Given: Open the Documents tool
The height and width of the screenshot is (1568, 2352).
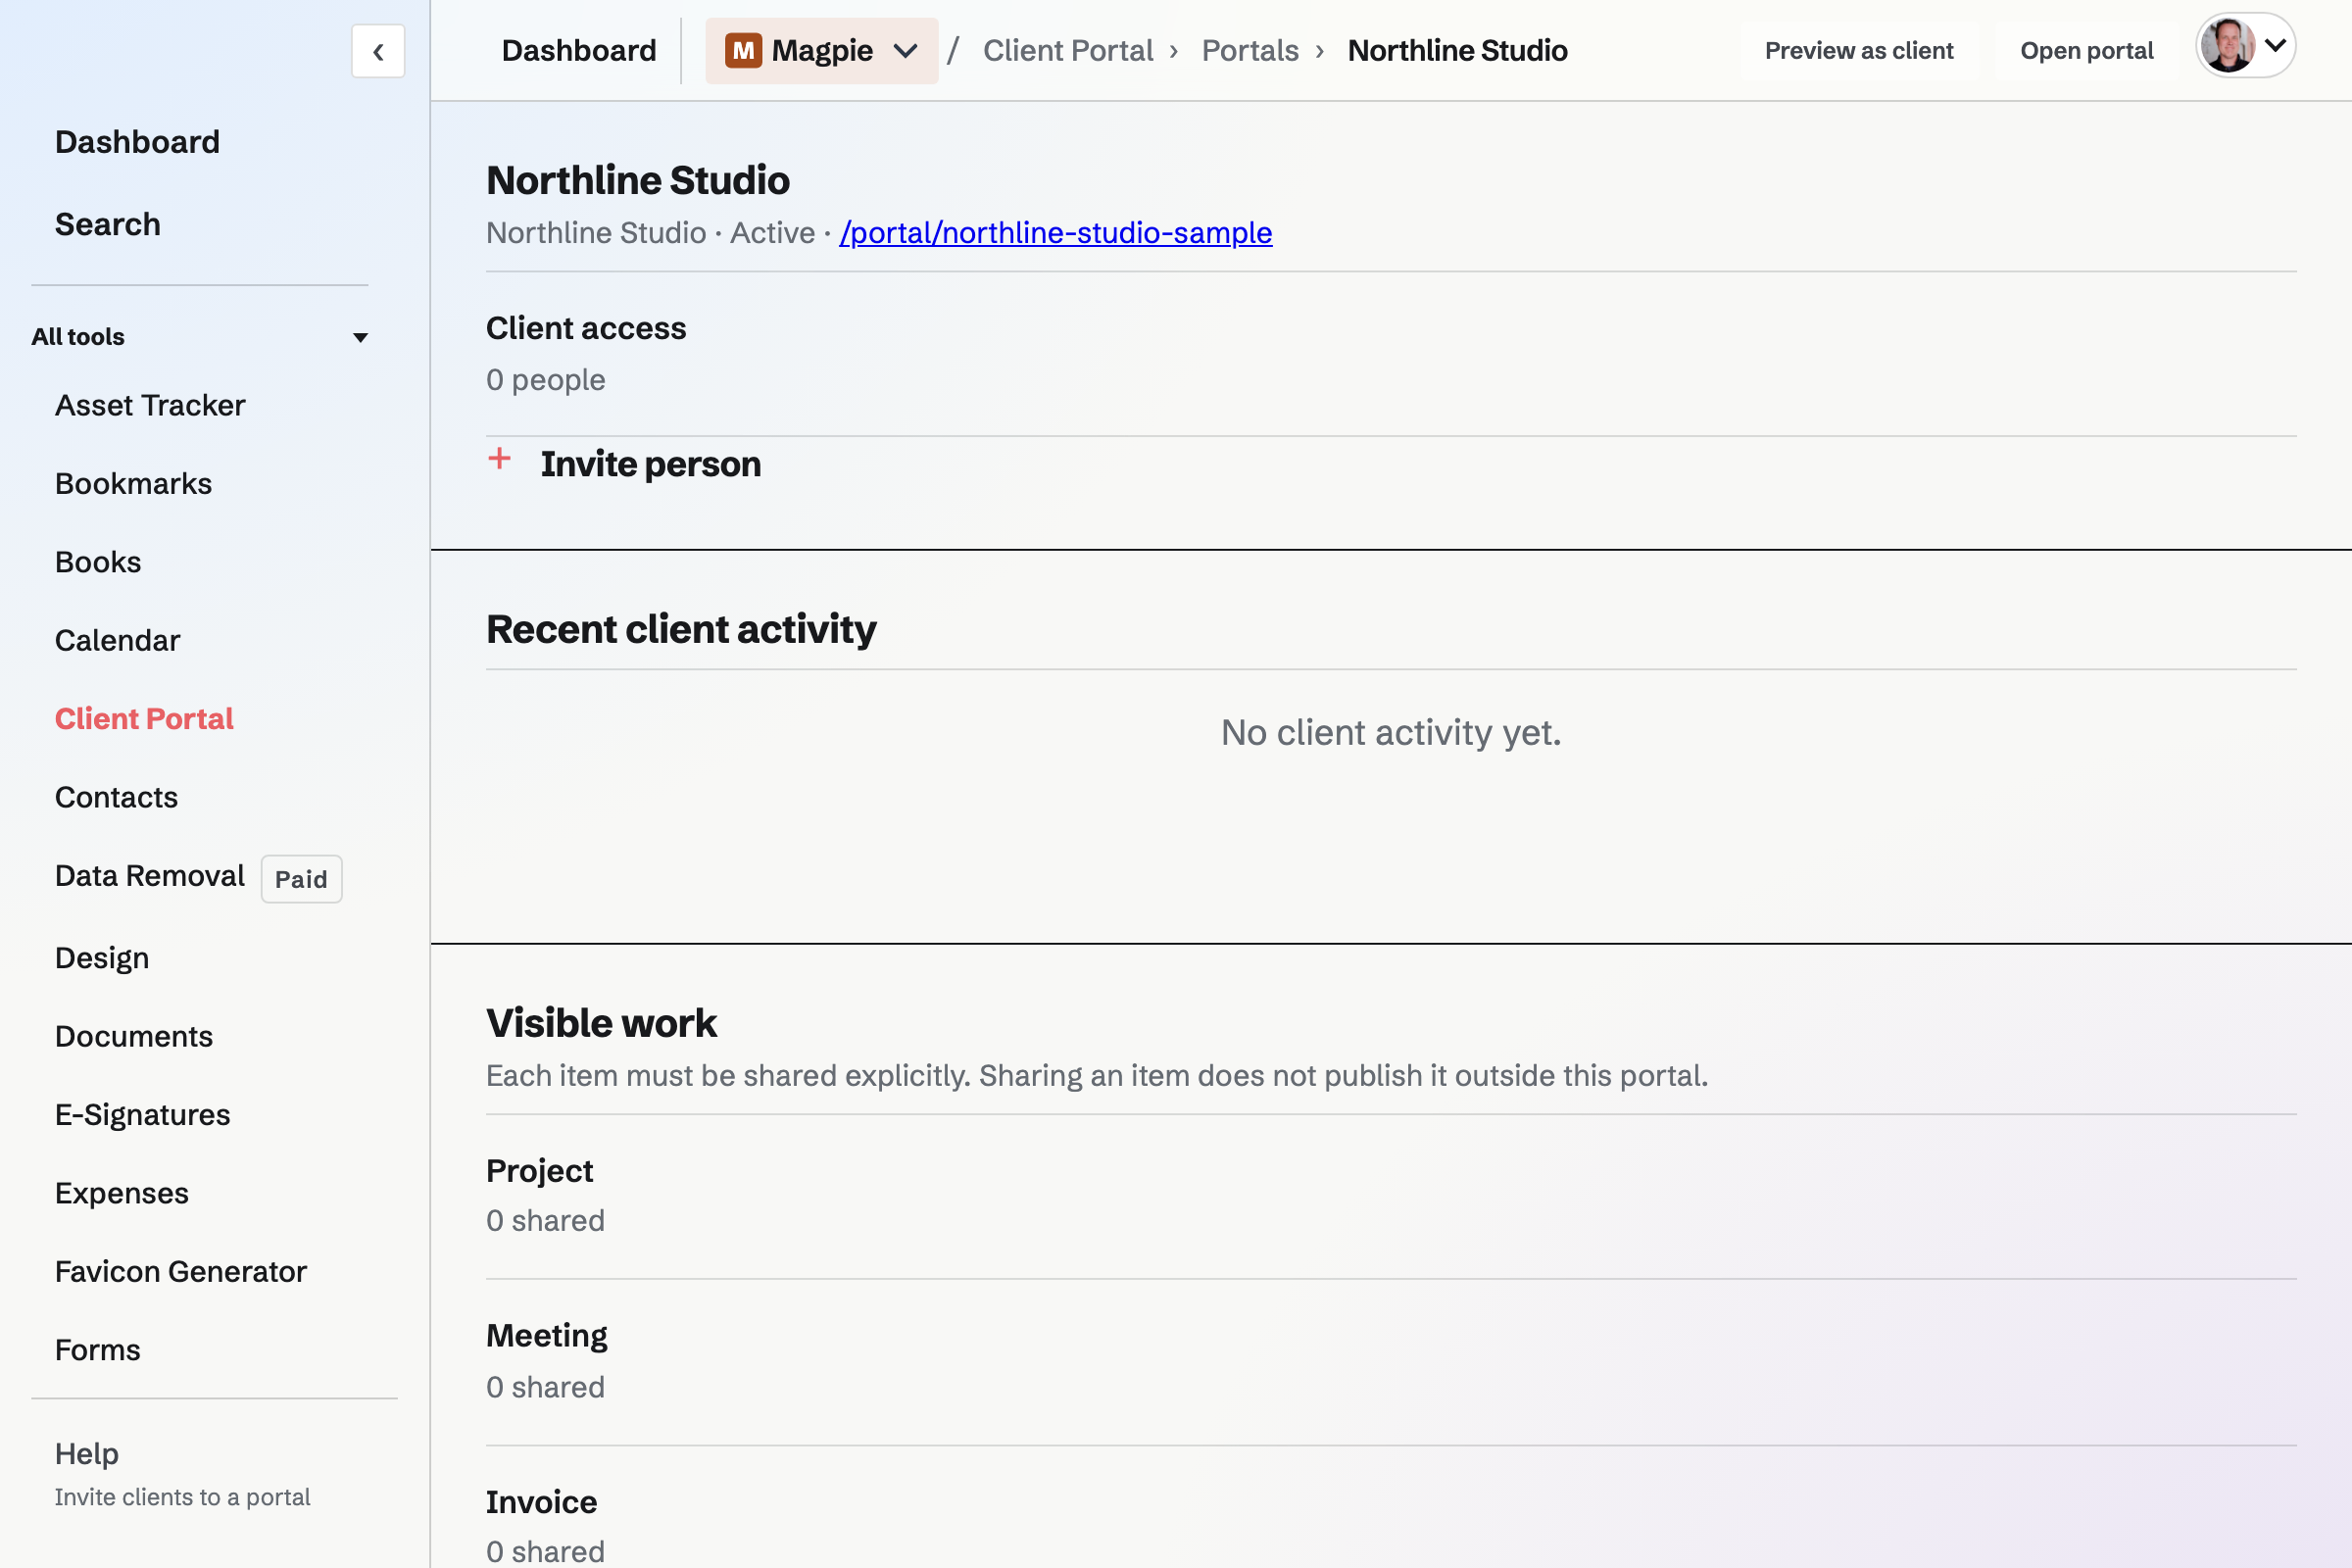Looking at the screenshot, I should (x=134, y=1036).
